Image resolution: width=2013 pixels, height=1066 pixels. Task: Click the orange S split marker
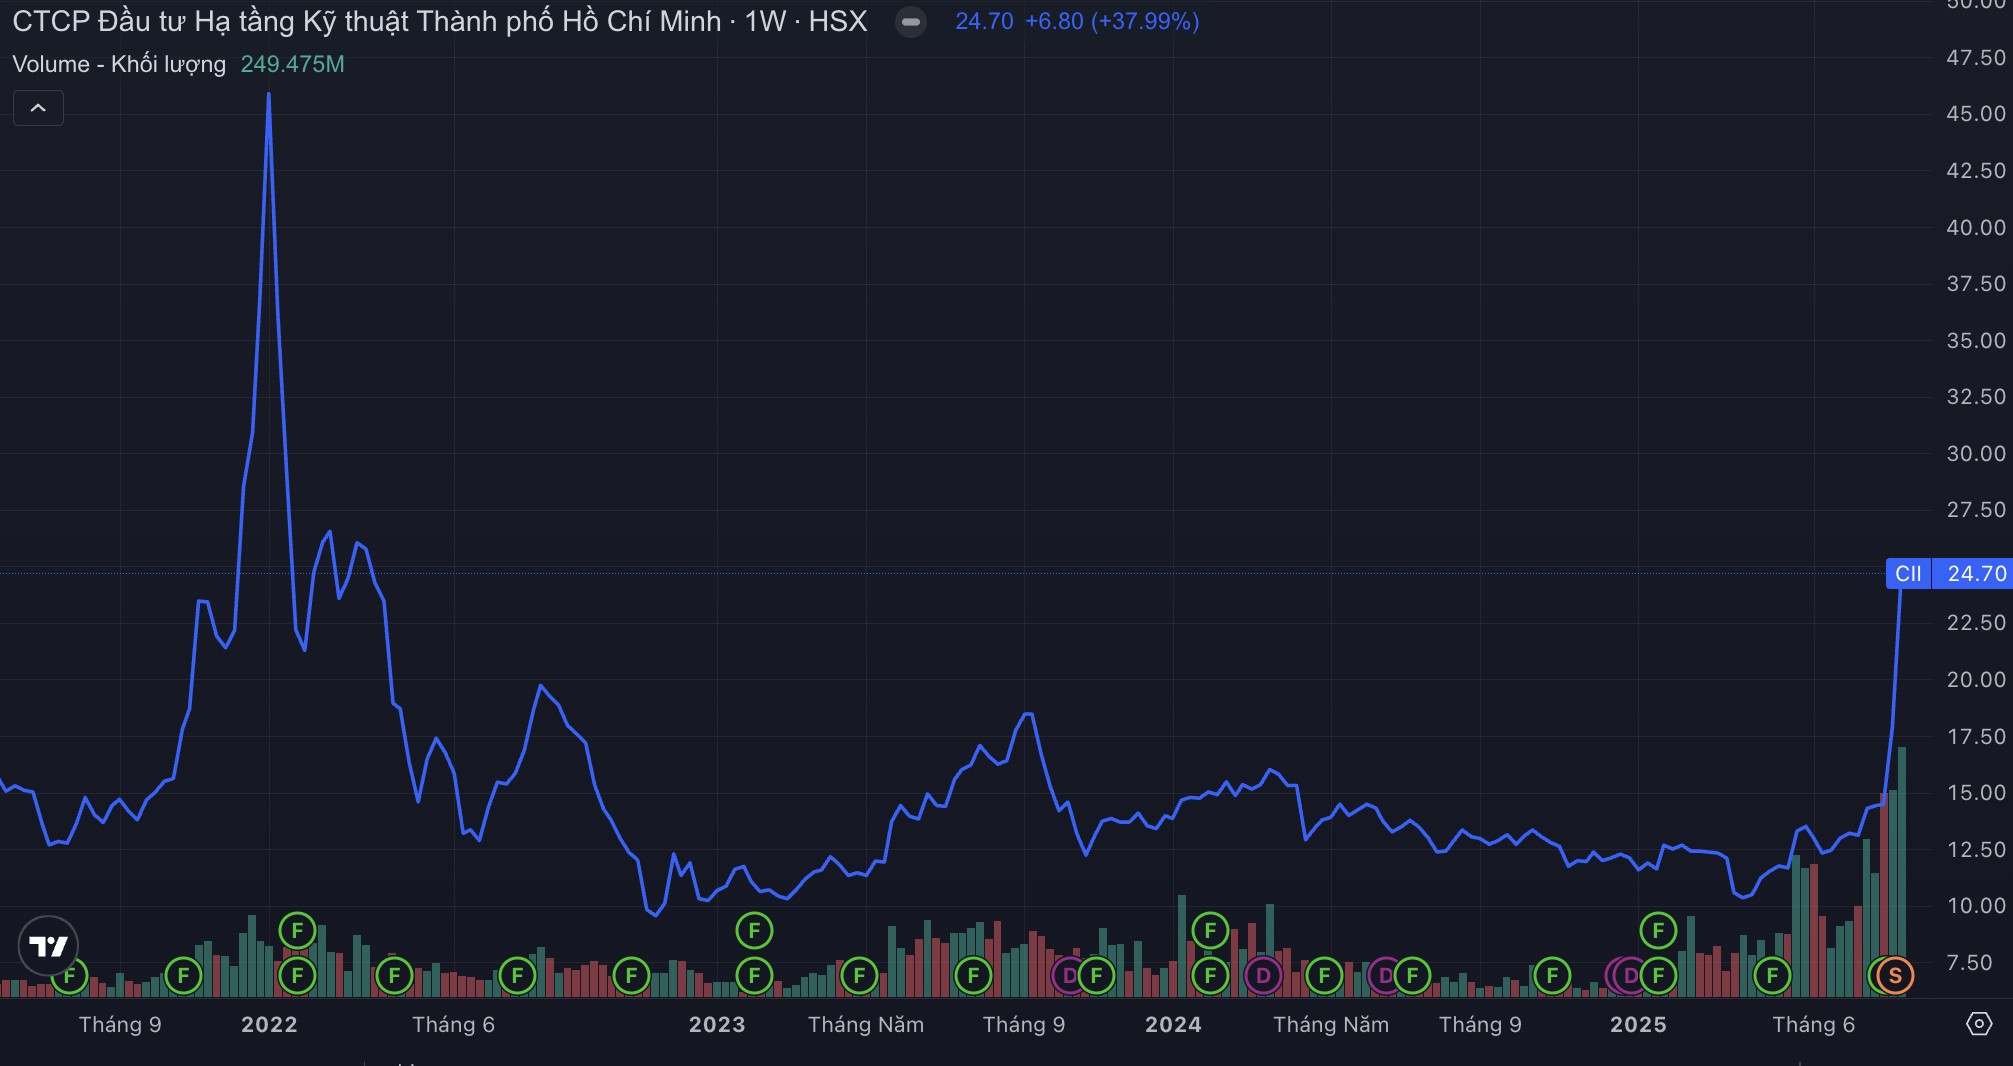(1894, 975)
